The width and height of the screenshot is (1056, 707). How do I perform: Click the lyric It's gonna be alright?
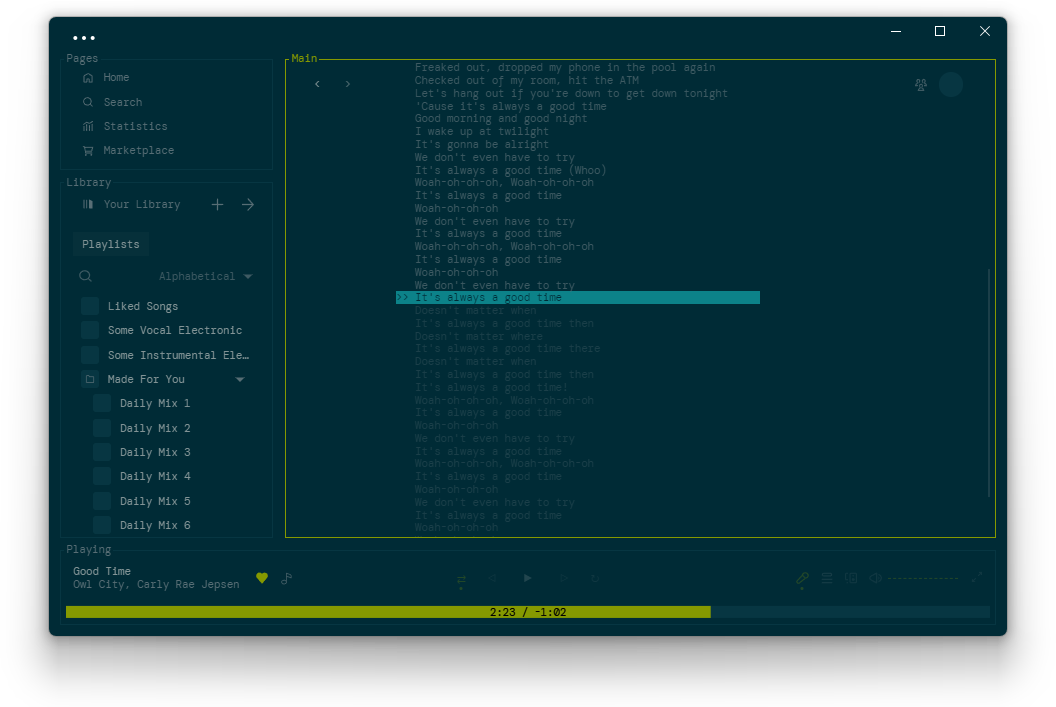tap(482, 145)
